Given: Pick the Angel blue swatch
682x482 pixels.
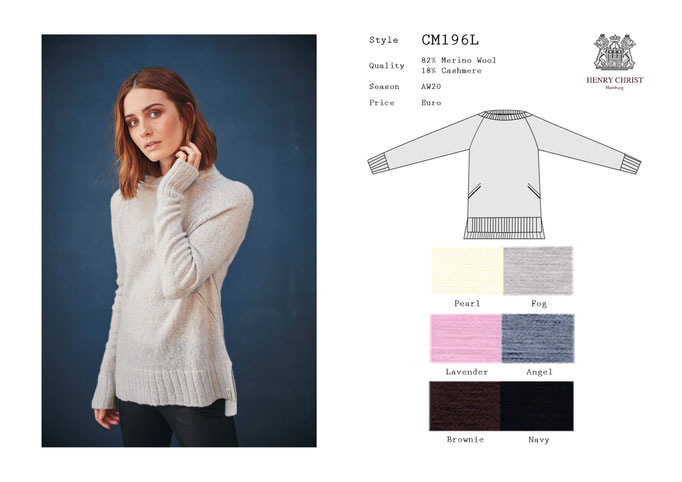Looking at the screenshot, I should [x=538, y=338].
